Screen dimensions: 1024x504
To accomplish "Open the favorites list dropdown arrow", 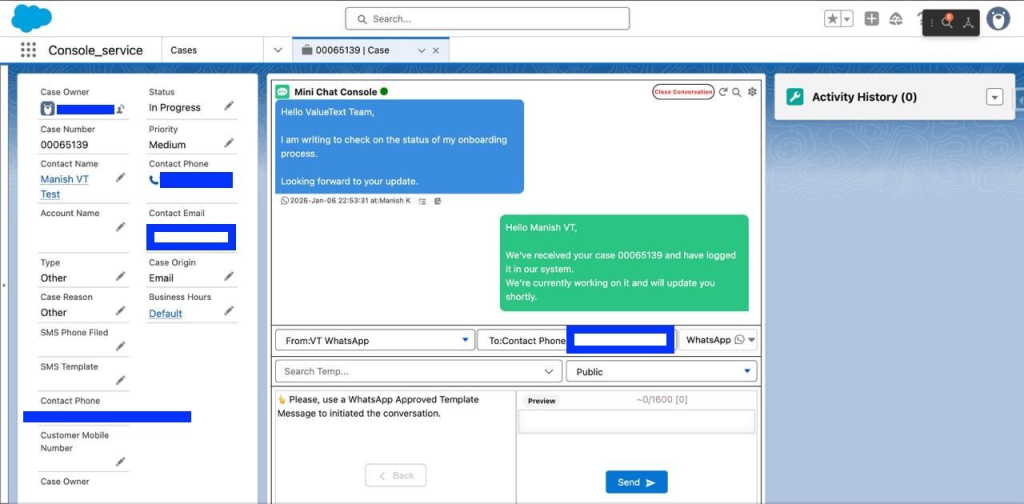I will click(x=847, y=19).
